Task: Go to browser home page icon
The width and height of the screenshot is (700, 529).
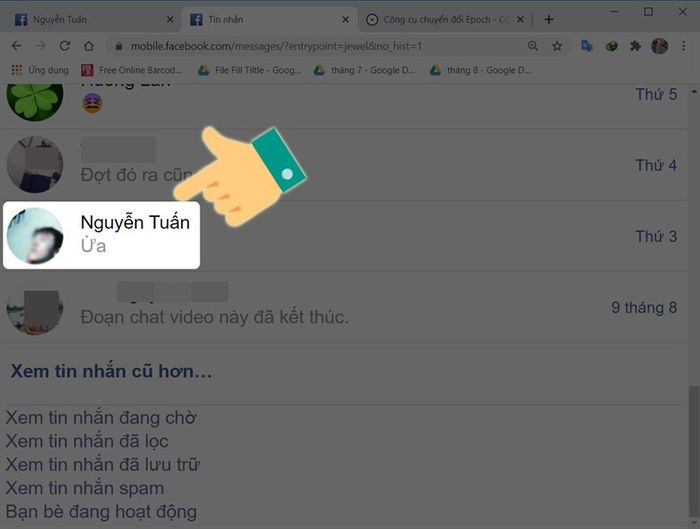Action: pos(89,46)
